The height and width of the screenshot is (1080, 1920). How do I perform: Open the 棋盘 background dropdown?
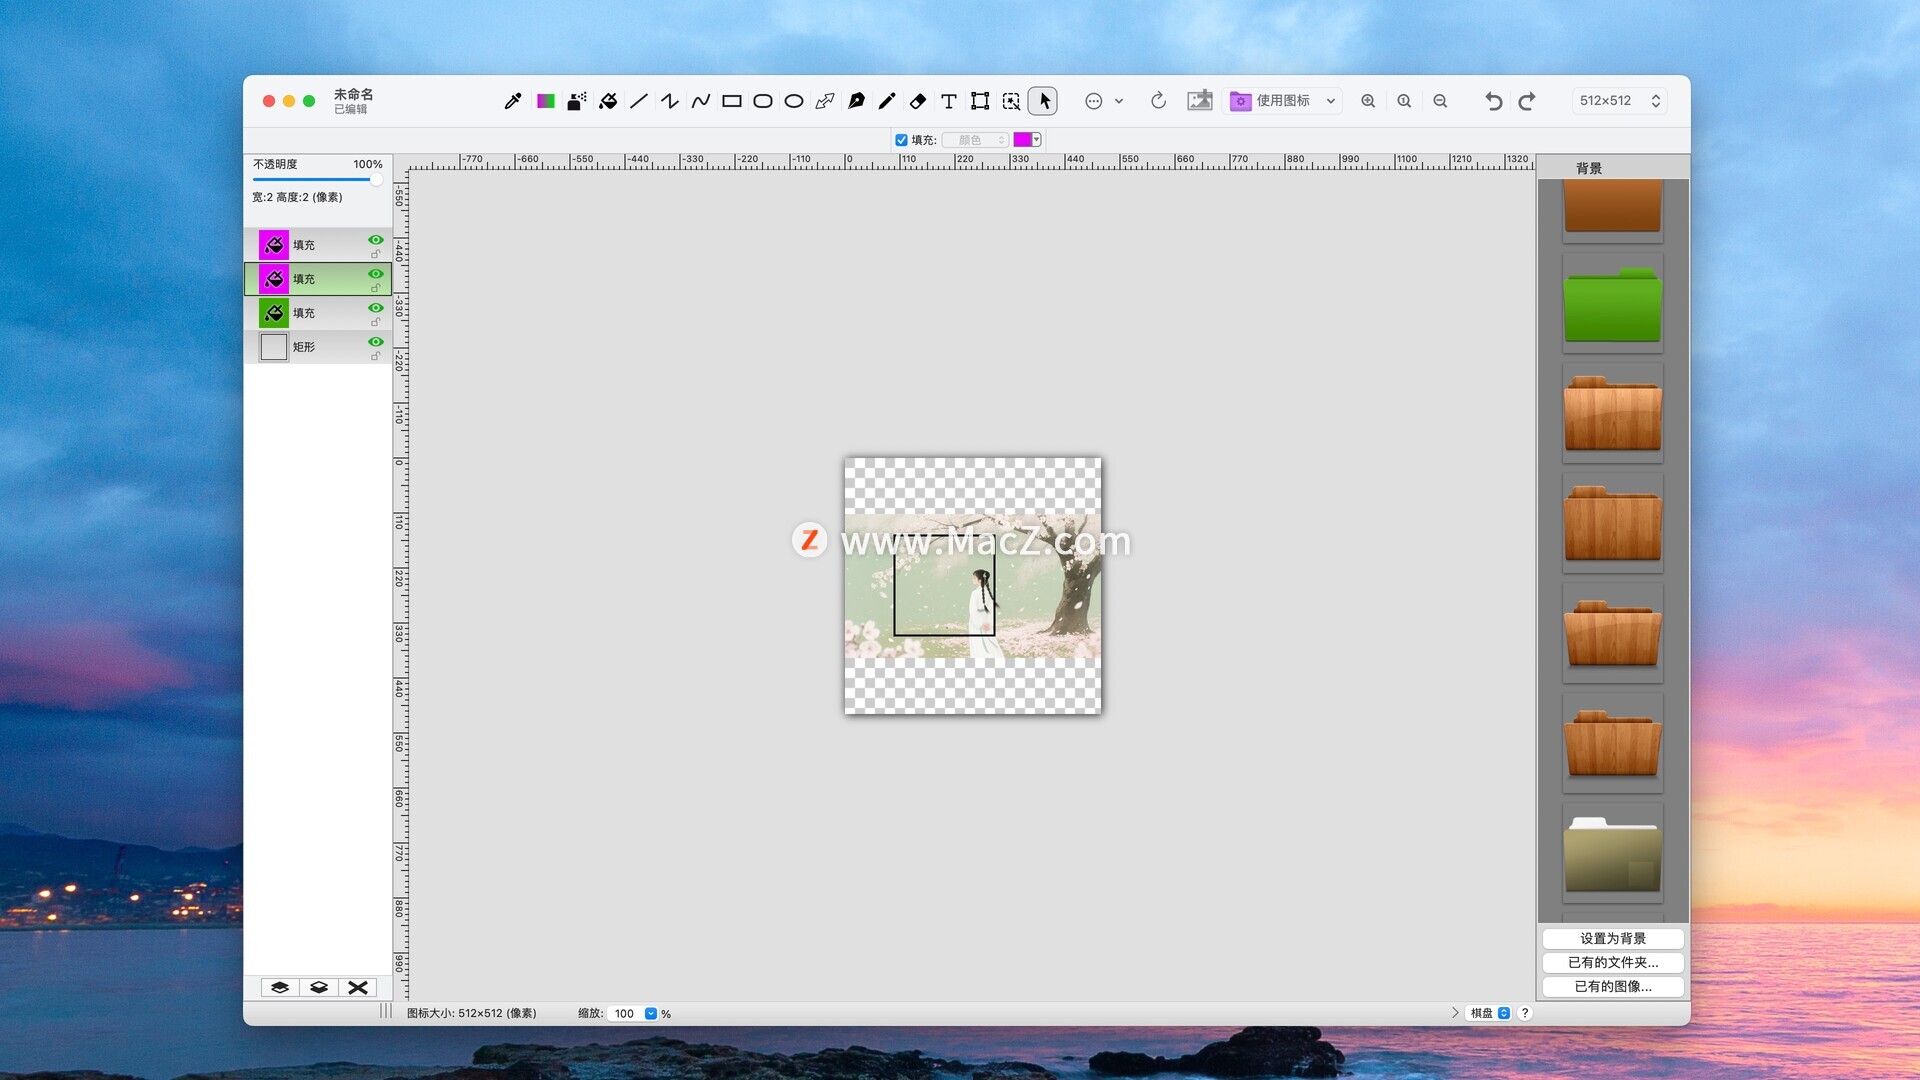[x=1488, y=1013]
